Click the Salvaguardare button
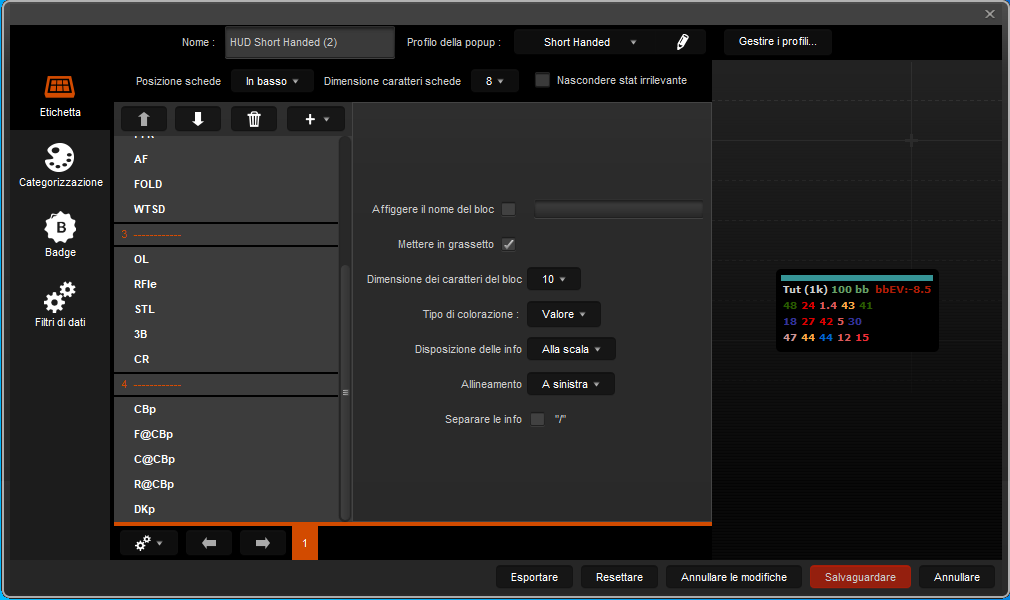Screen dimensions: 1010x600 (x=860, y=577)
